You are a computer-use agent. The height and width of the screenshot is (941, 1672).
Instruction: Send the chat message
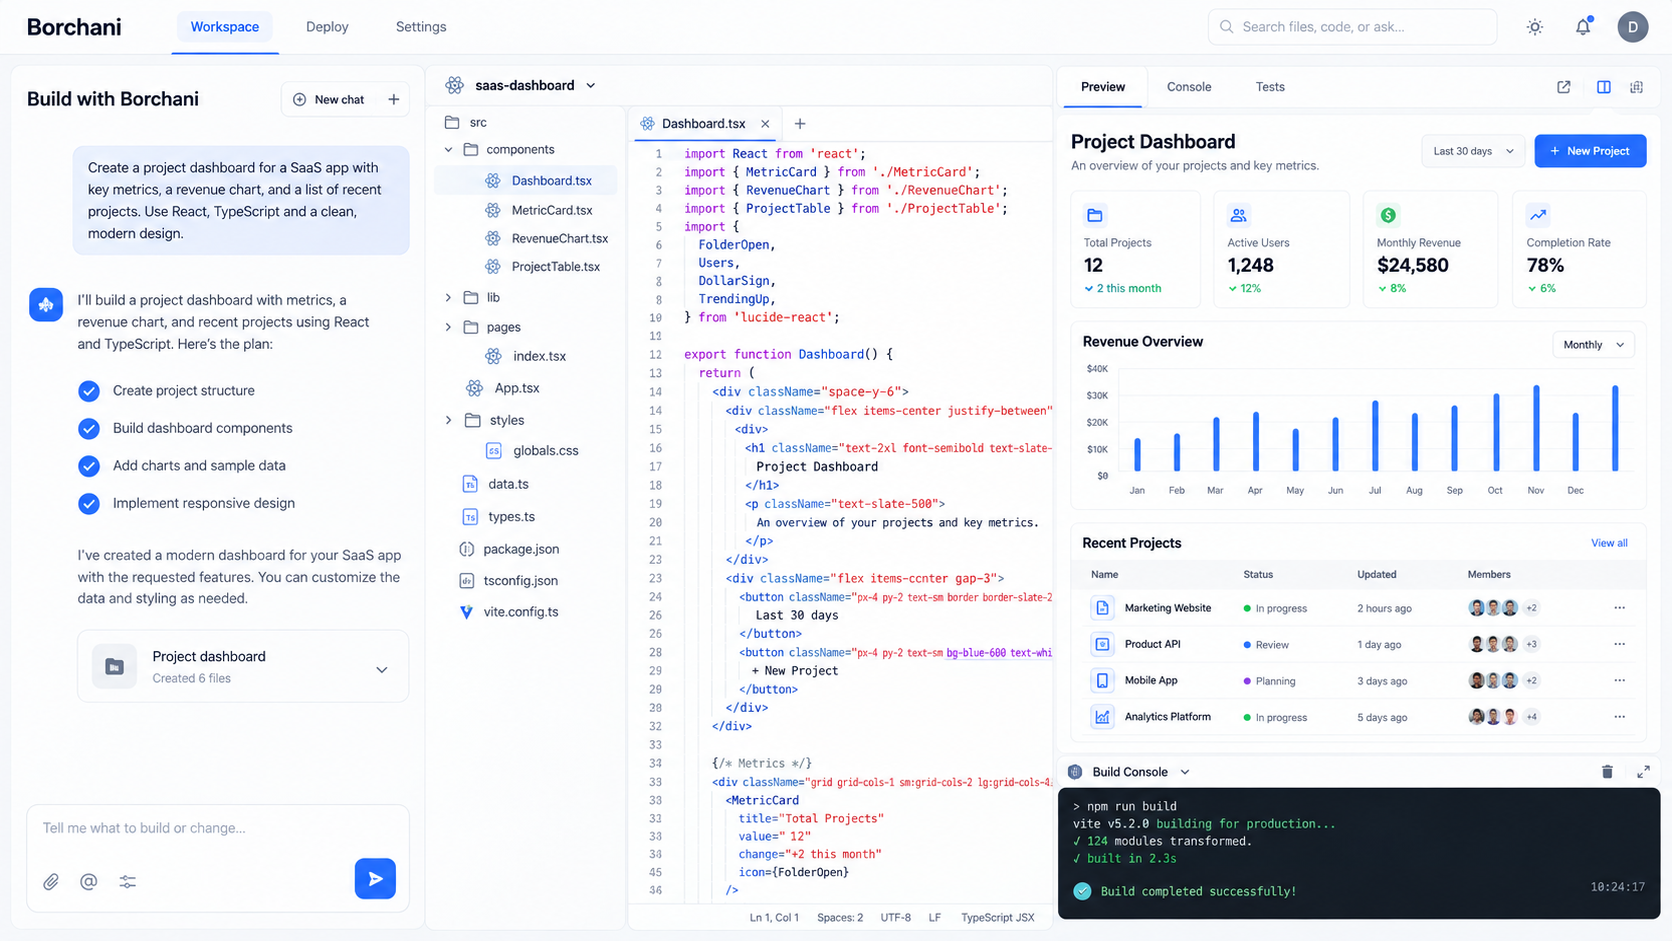pos(375,879)
